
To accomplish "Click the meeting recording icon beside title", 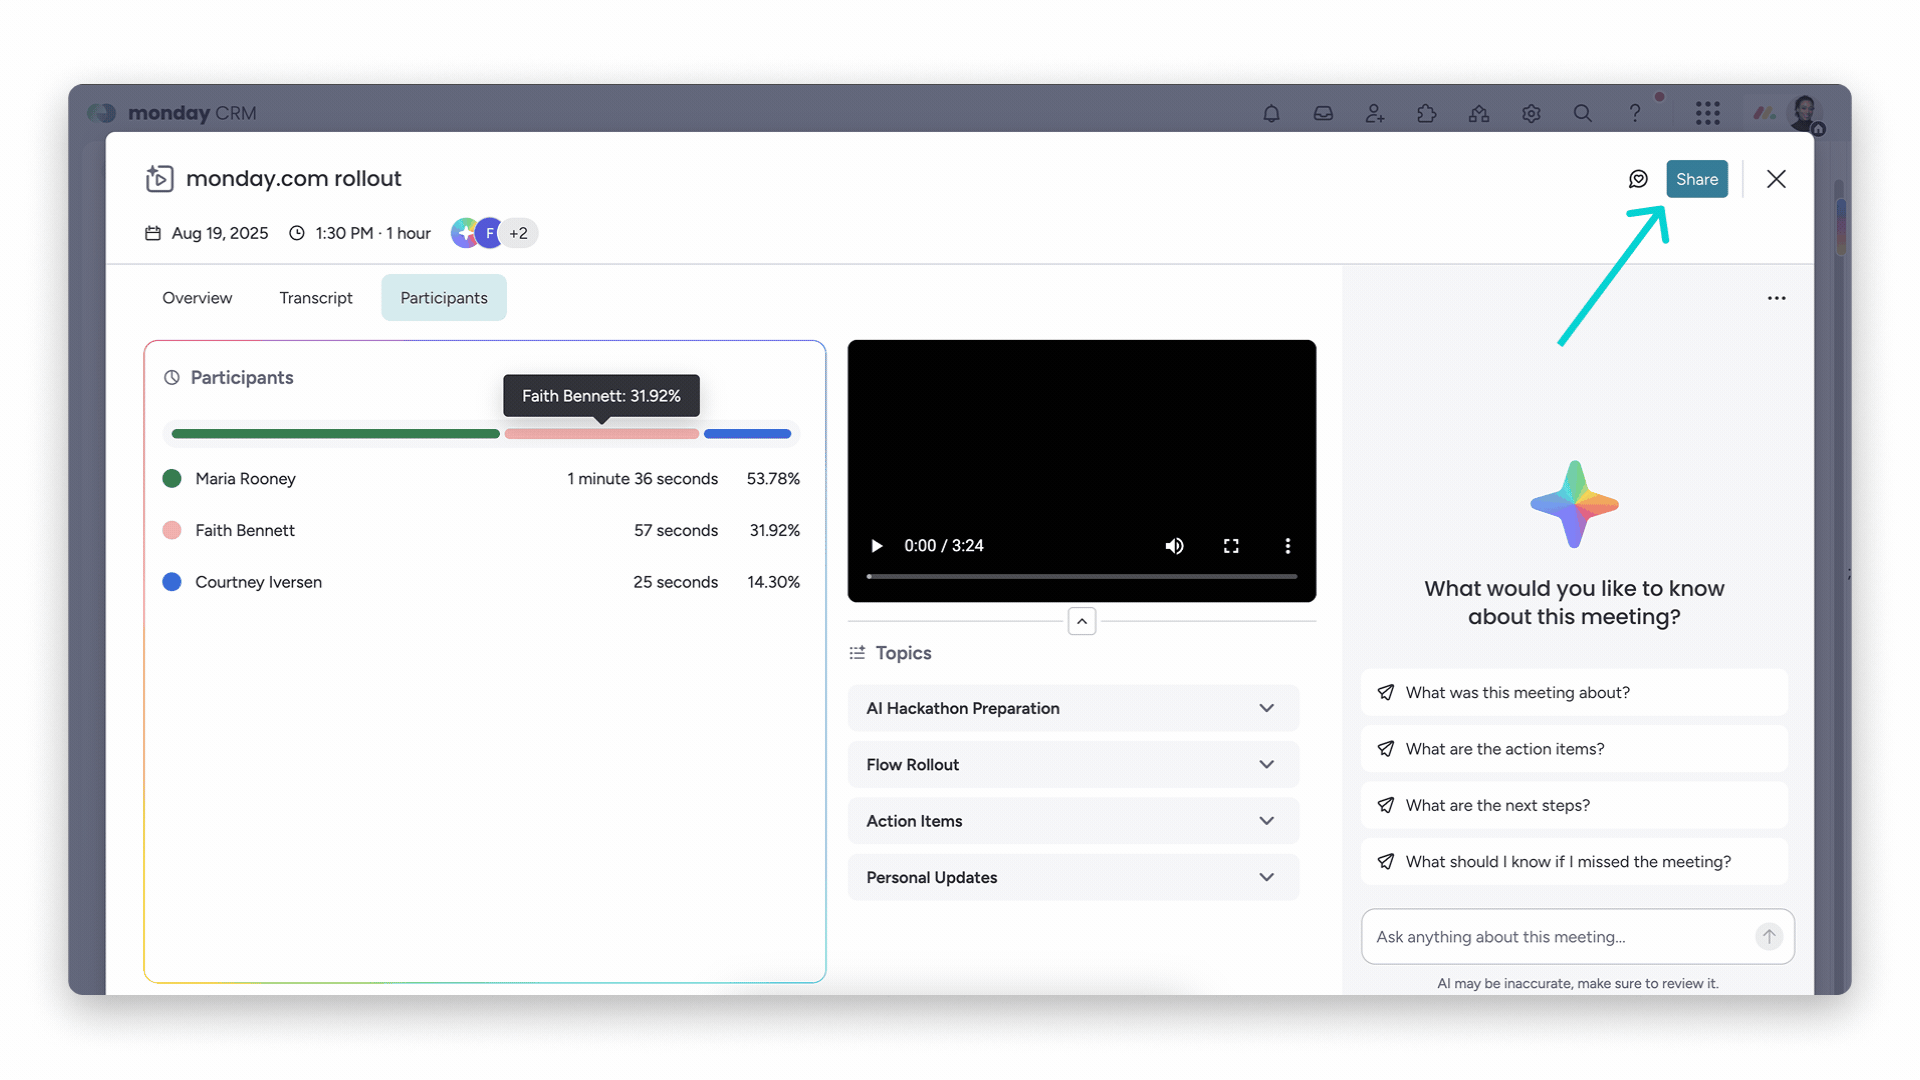I will tap(159, 178).
